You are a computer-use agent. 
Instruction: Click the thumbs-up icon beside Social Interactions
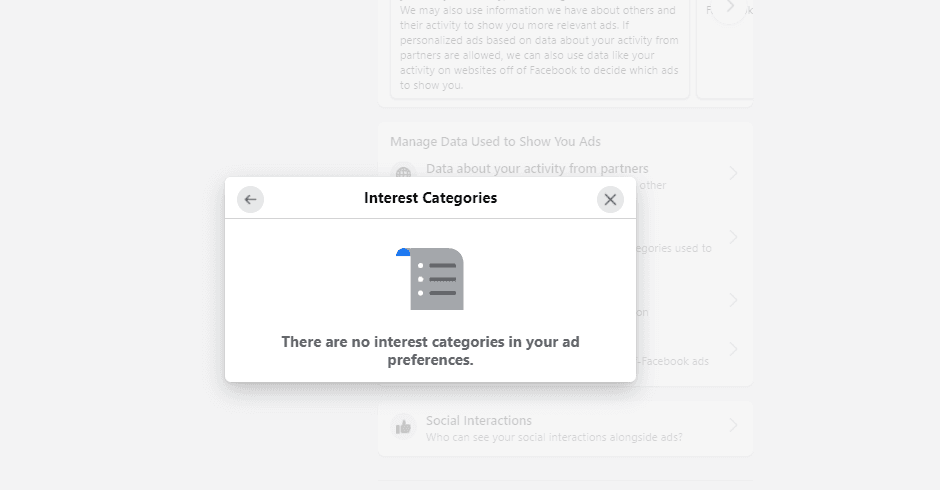(403, 427)
